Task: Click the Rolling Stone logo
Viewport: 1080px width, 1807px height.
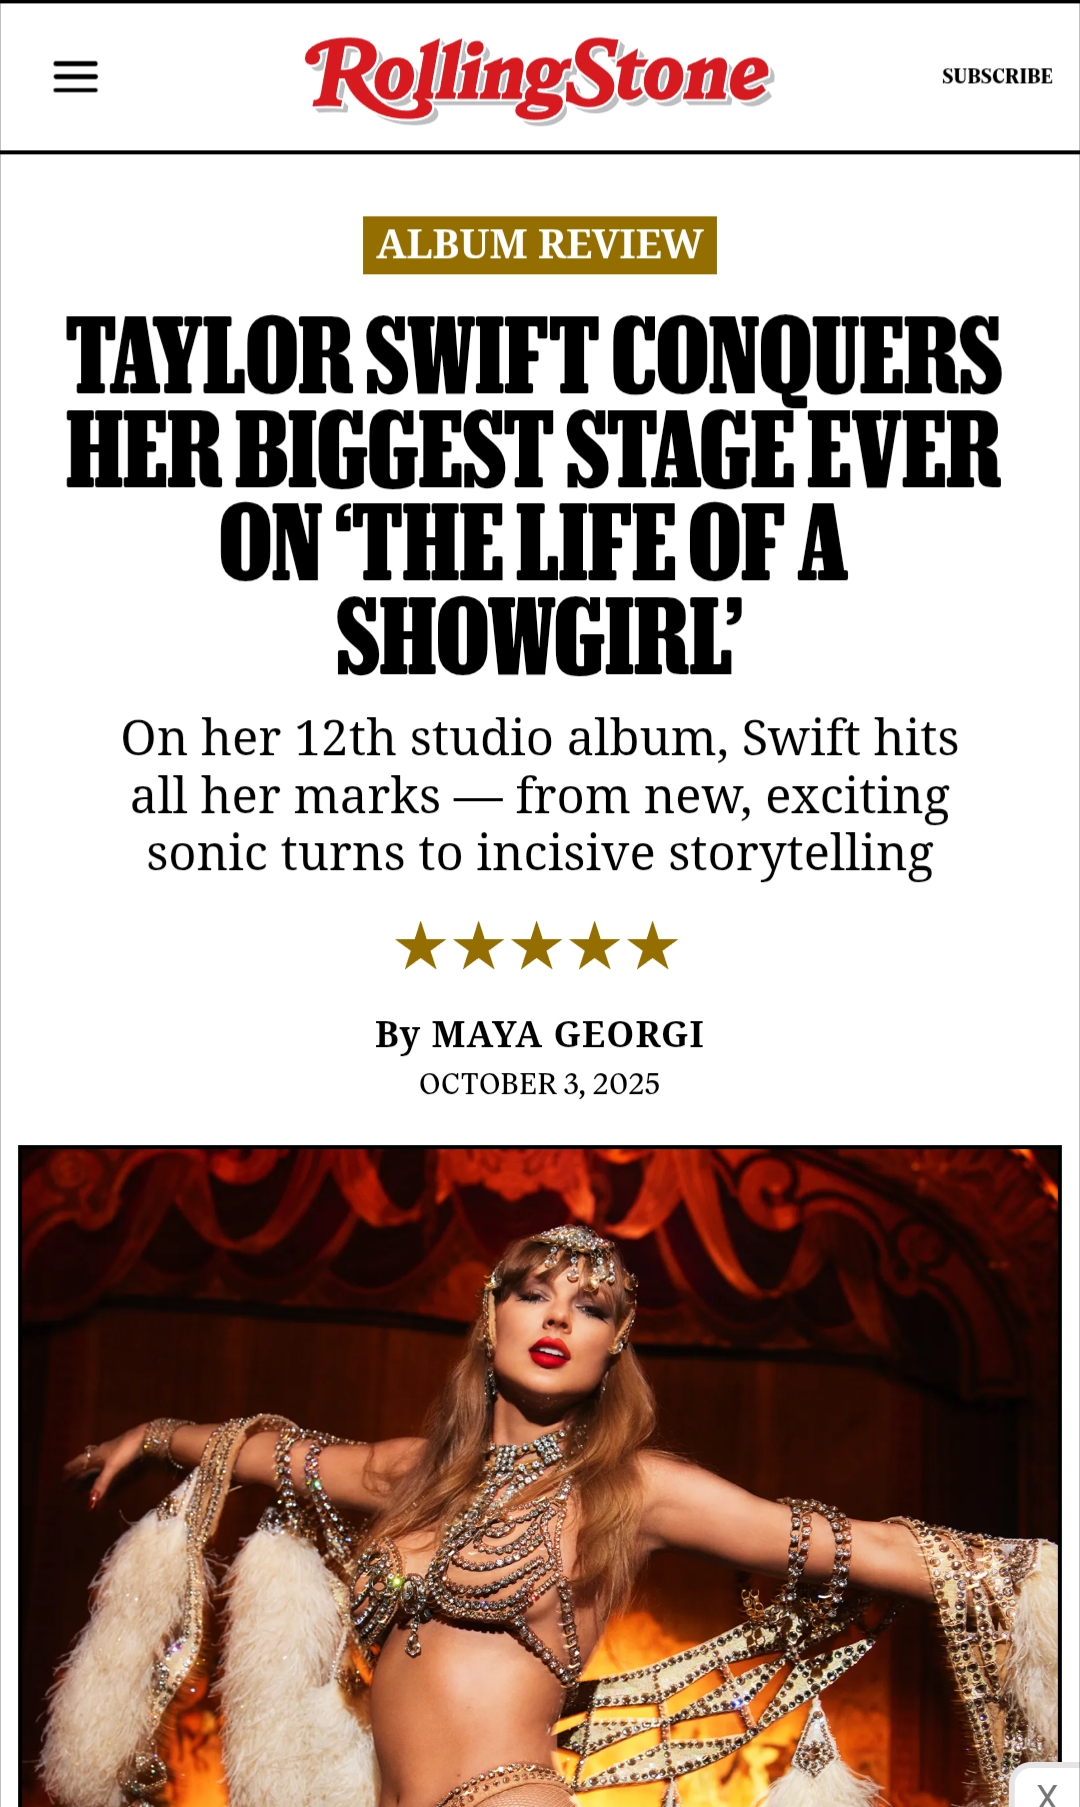Action: (539, 78)
